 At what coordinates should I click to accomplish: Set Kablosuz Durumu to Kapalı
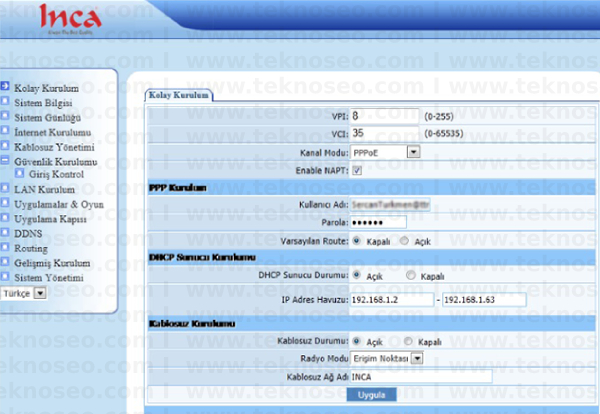click(408, 341)
